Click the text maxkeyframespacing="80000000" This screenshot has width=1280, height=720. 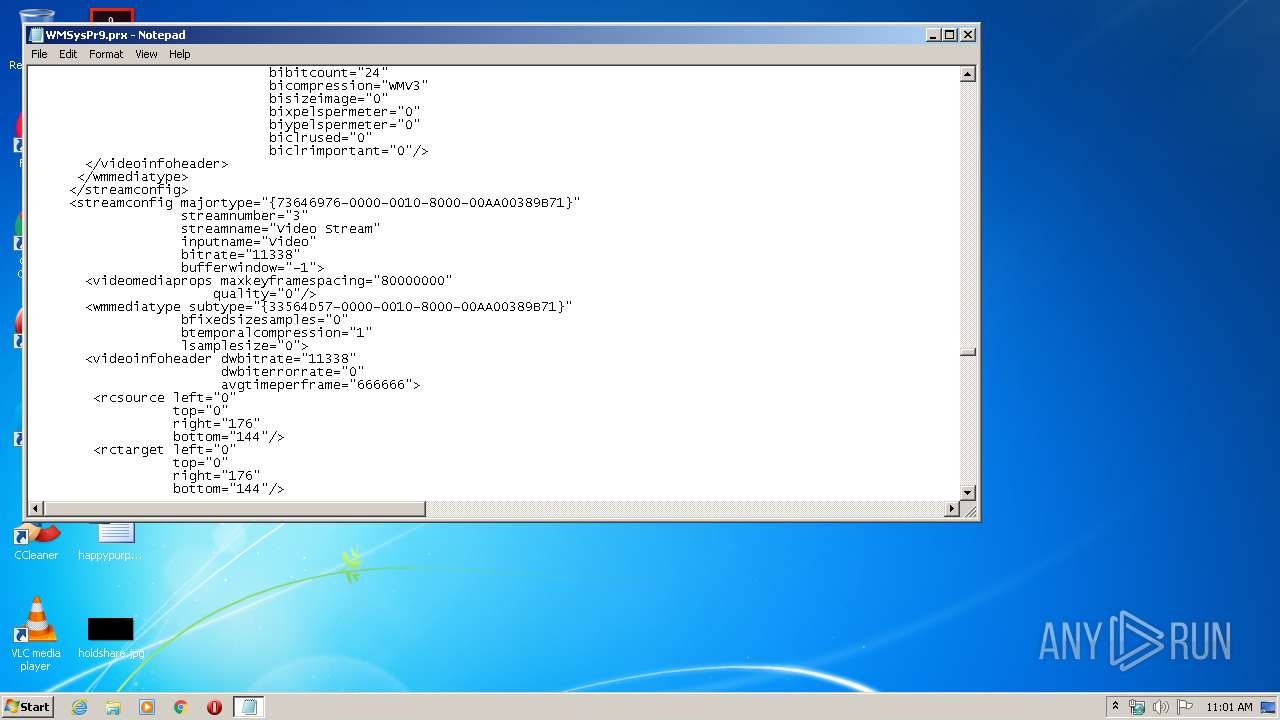pyautogui.click(x=336, y=281)
